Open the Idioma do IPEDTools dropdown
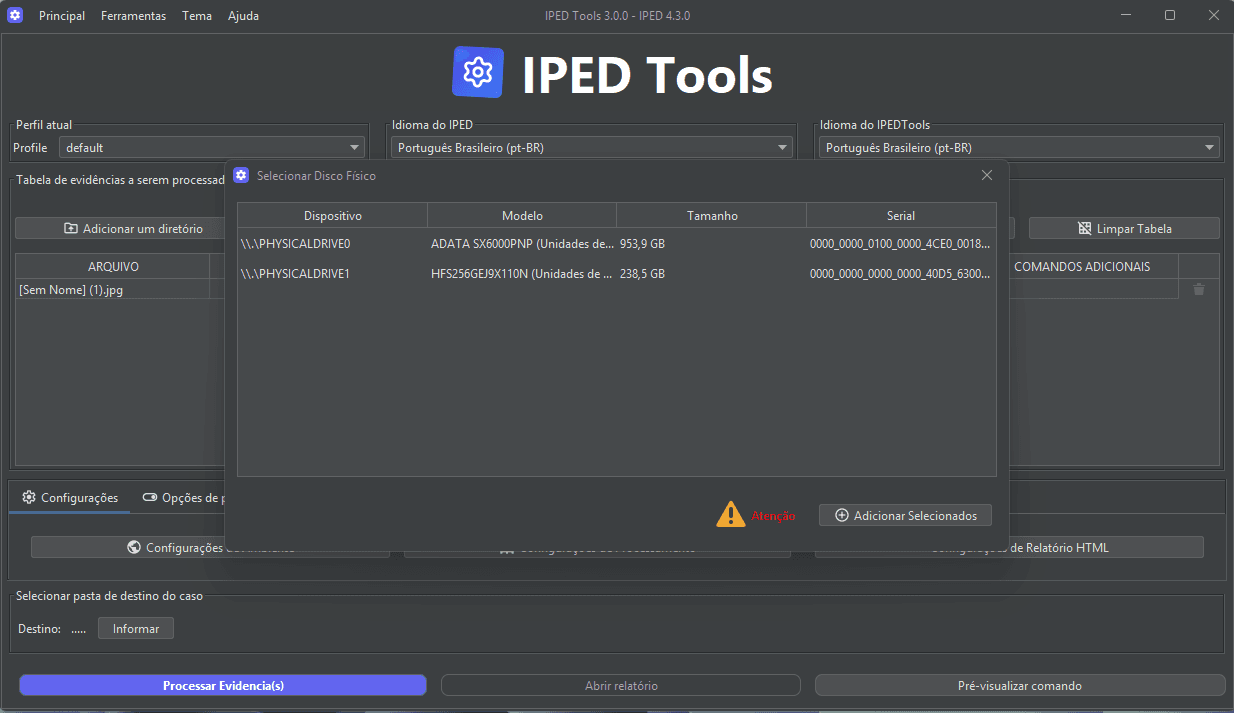 point(1018,148)
